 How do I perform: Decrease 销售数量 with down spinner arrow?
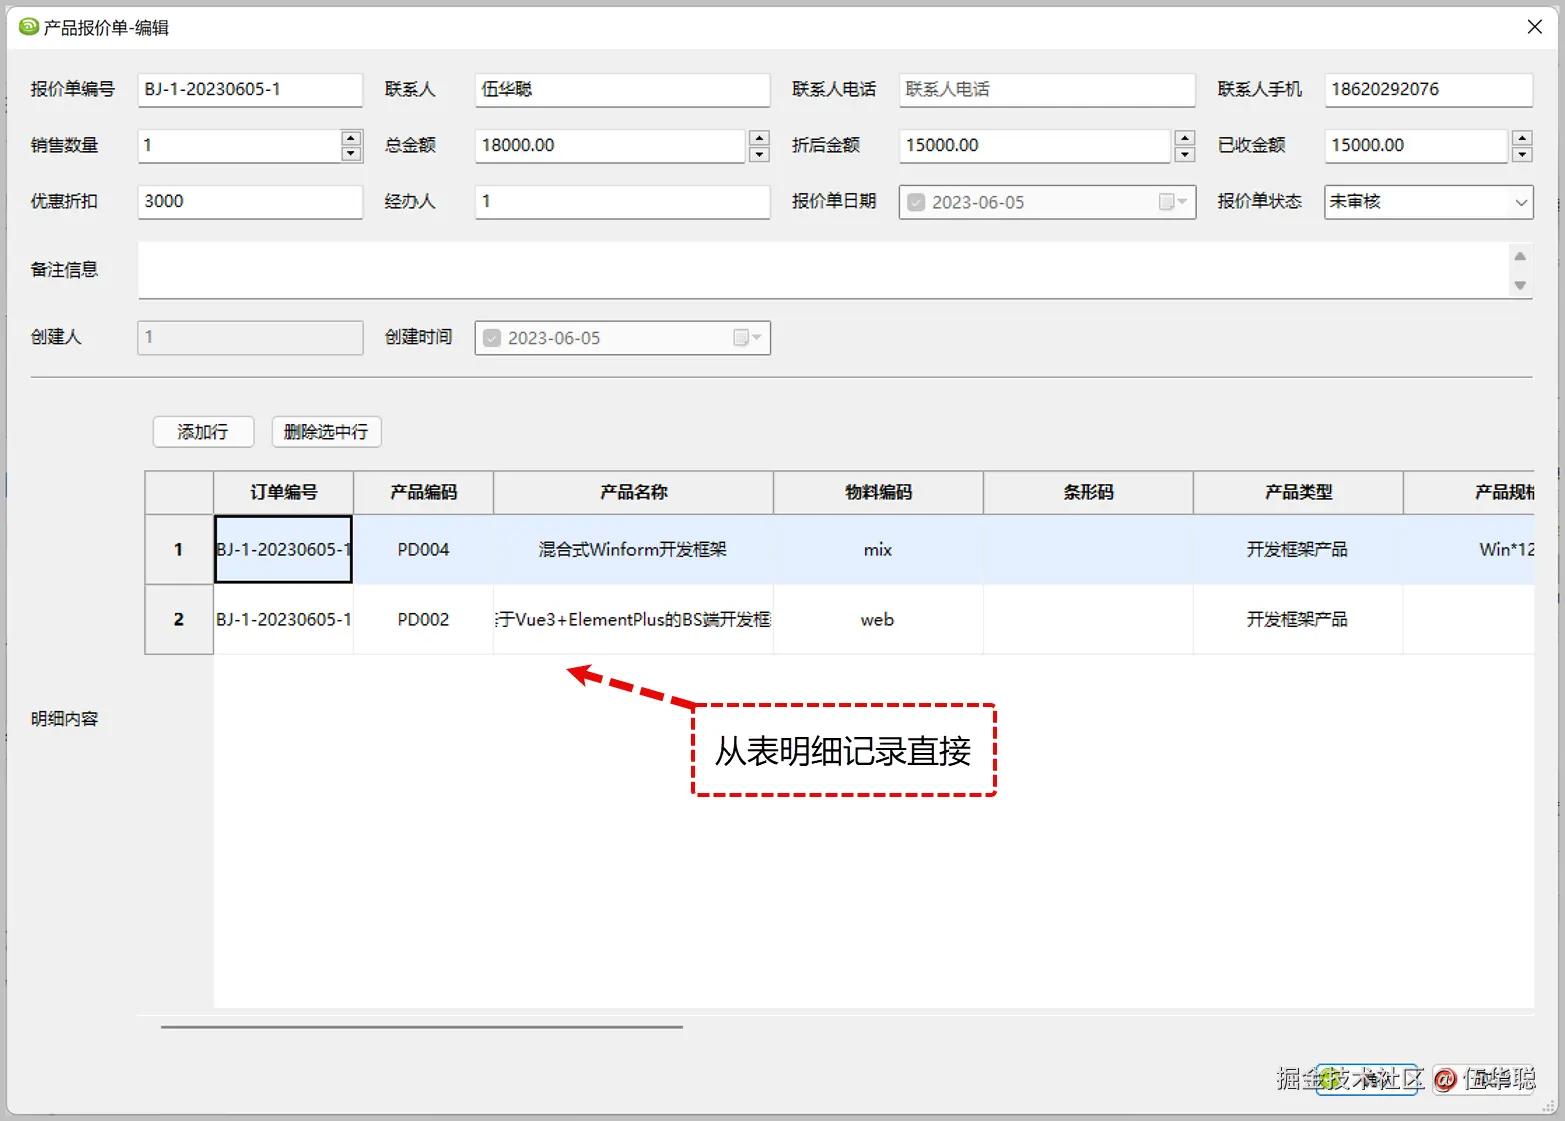(351, 154)
